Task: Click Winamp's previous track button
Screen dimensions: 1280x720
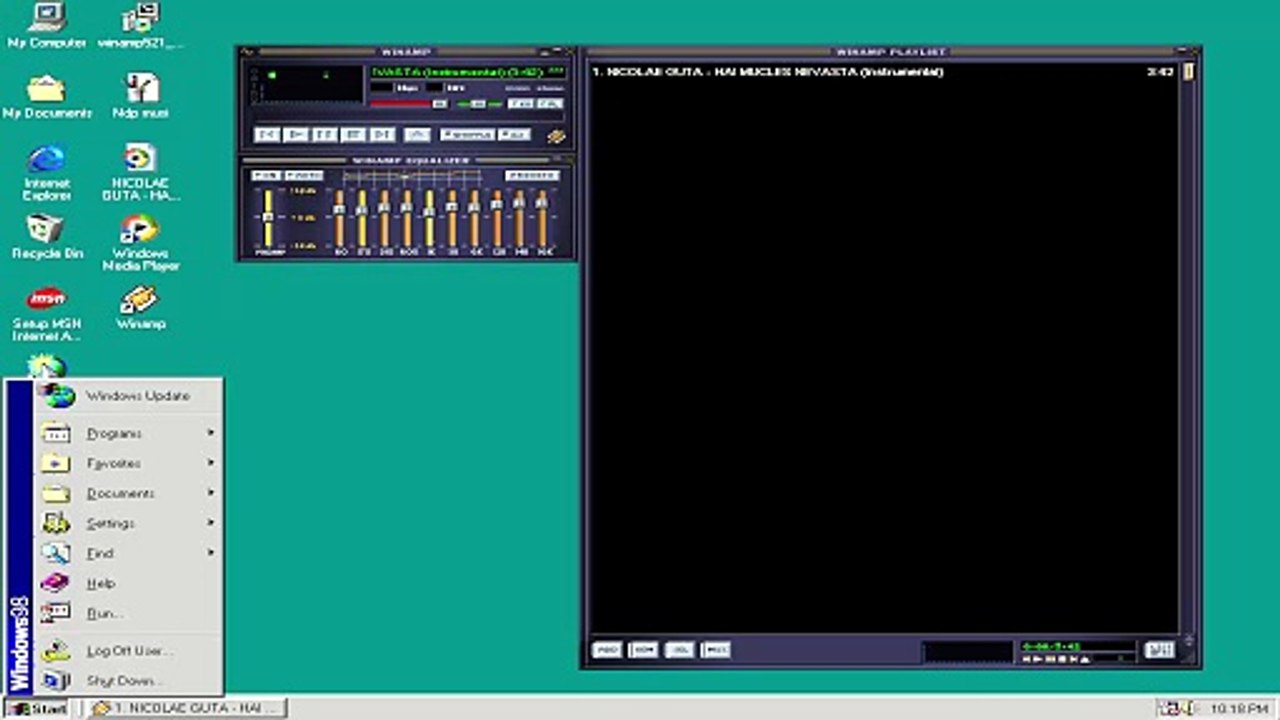Action: 267,134
